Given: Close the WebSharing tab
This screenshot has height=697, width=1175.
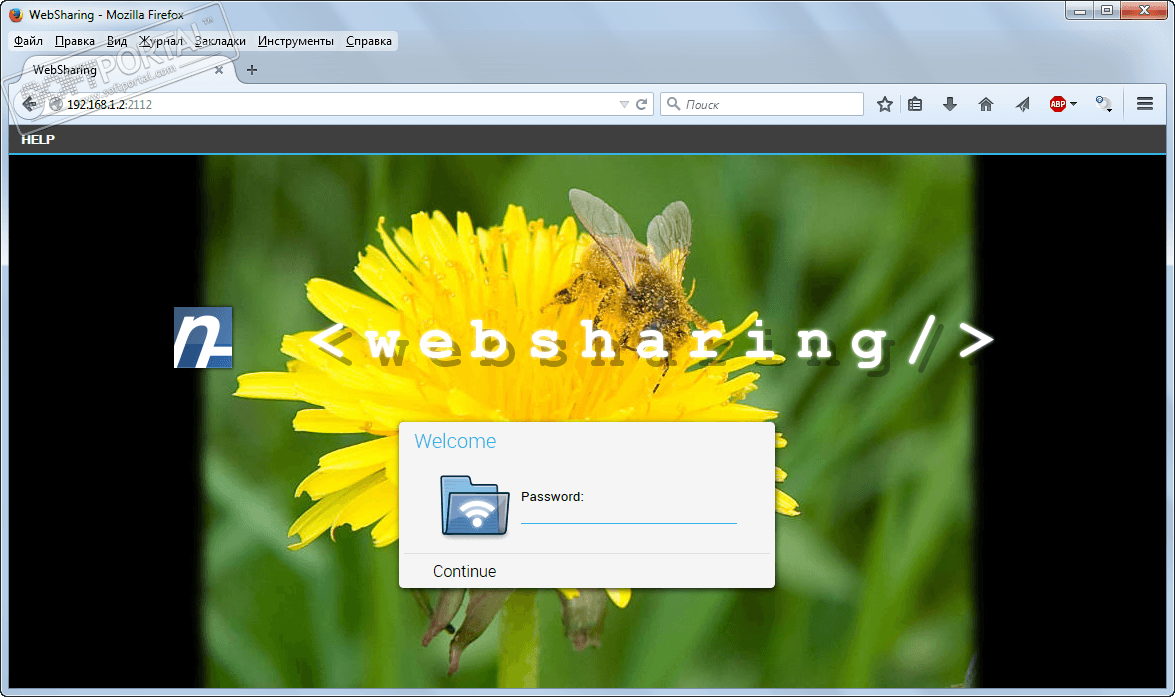Looking at the screenshot, I should tap(219, 70).
